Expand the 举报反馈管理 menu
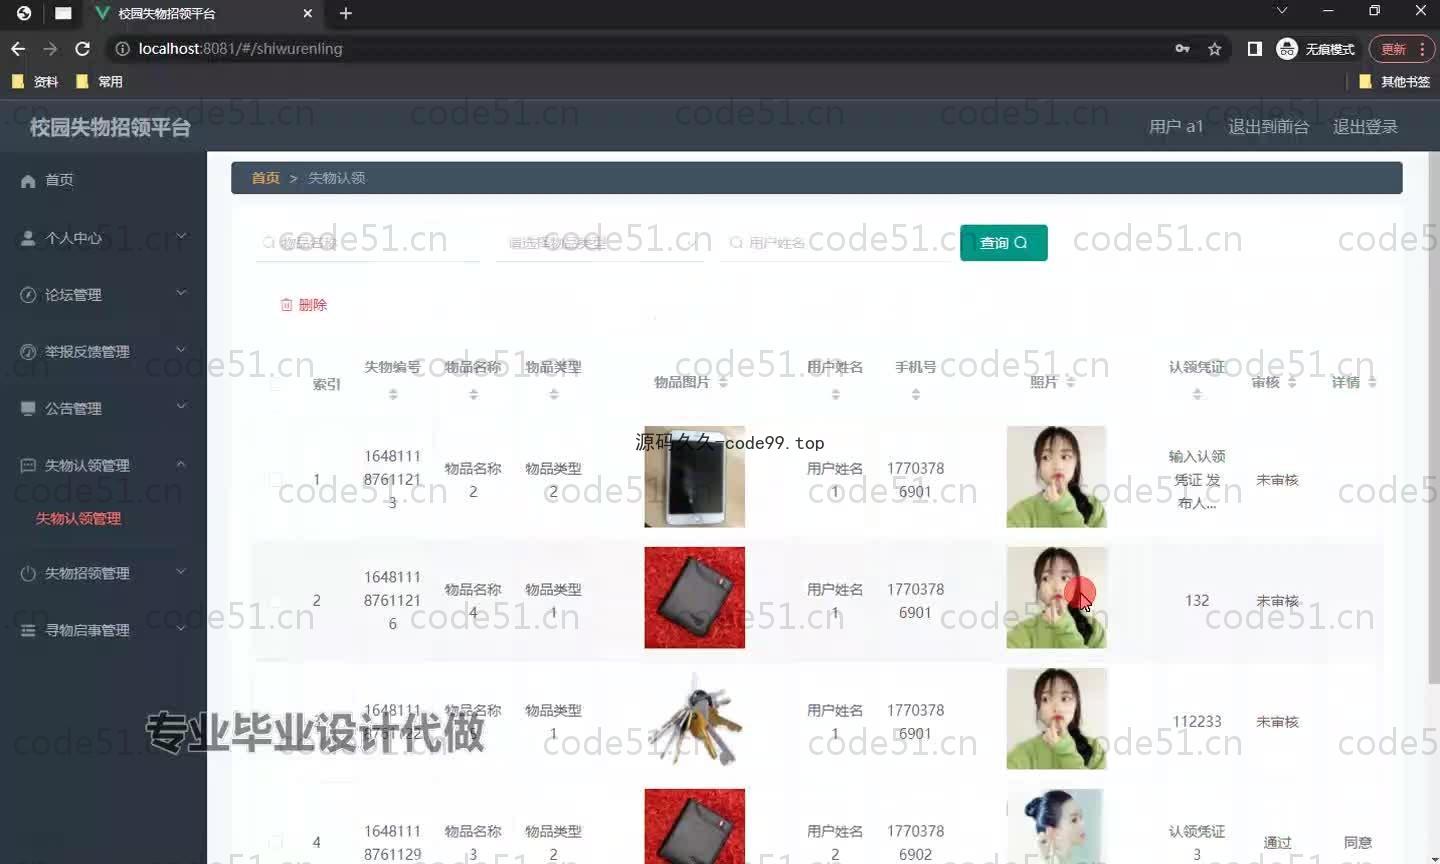 (x=181, y=350)
